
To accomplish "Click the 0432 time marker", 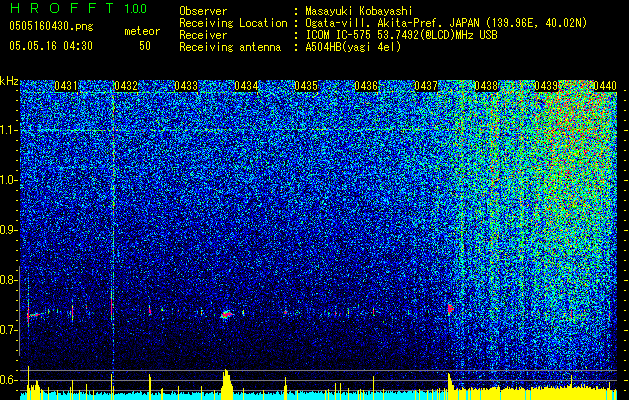I will coord(126,86).
